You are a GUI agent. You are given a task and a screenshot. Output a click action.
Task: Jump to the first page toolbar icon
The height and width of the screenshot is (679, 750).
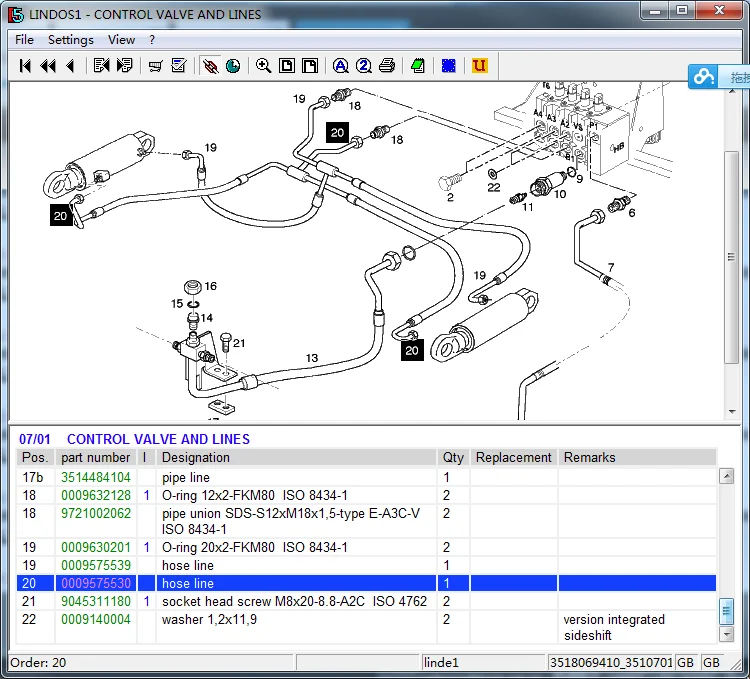(x=25, y=66)
